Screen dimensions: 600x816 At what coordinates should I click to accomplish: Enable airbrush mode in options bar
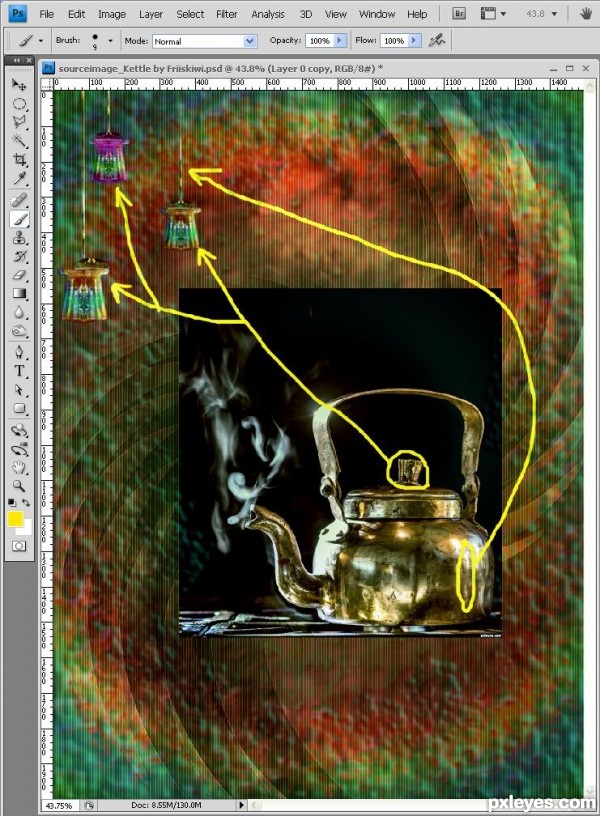click(x=437, y=40)
